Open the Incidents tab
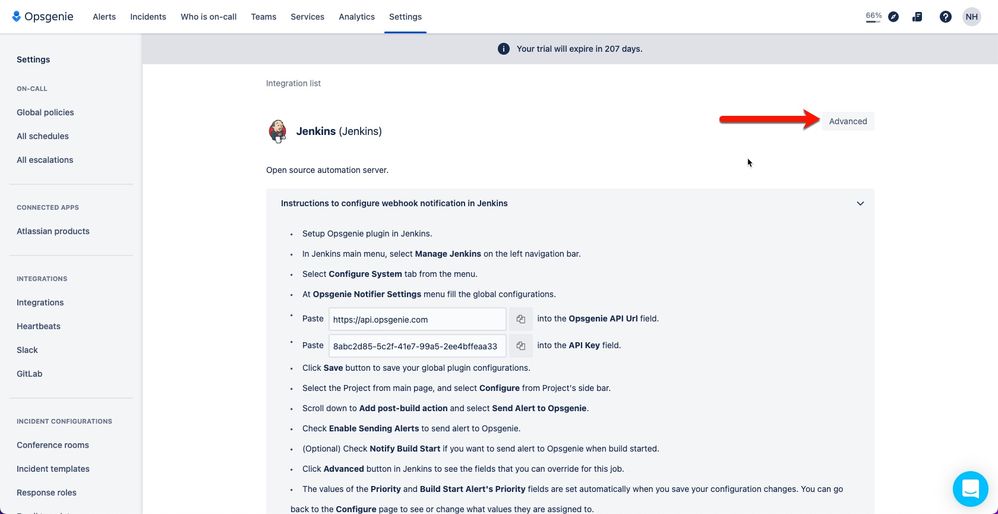The height and width of the screenshot is (514, 998). click(148, 17)
